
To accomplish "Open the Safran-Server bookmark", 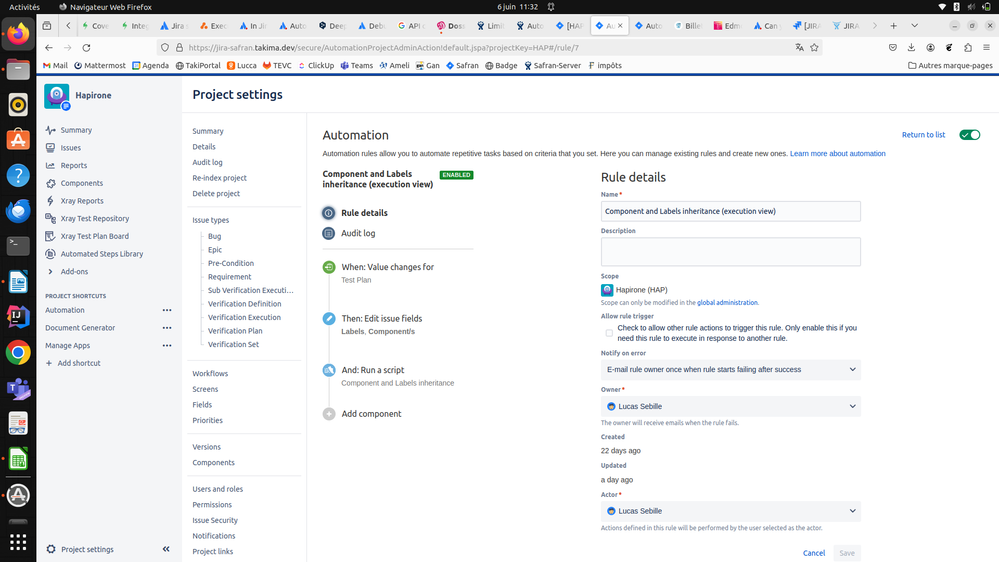I will tap(552, 66).
